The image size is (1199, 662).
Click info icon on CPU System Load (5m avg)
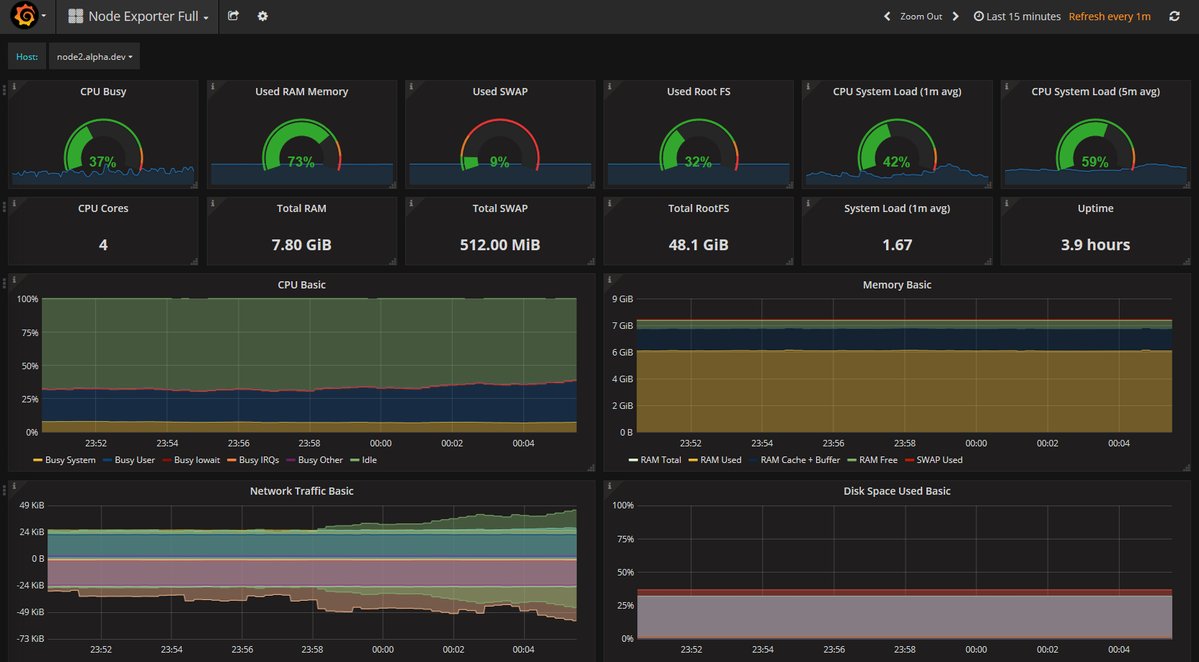coord(1006,86)
